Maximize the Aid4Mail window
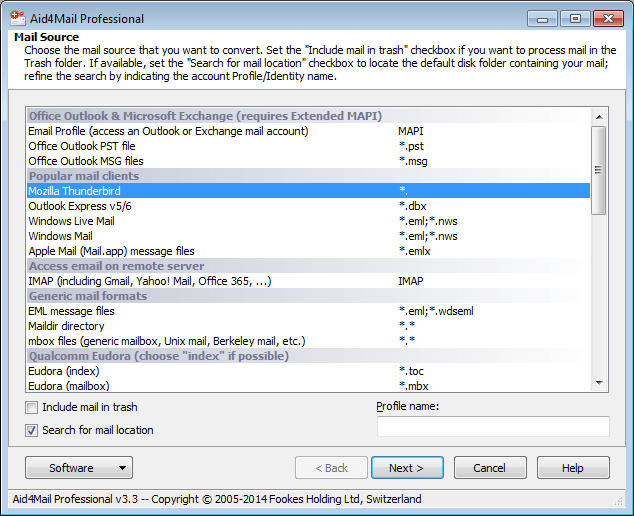This screenshot has width=634, height=516. [x=575, y=19]
